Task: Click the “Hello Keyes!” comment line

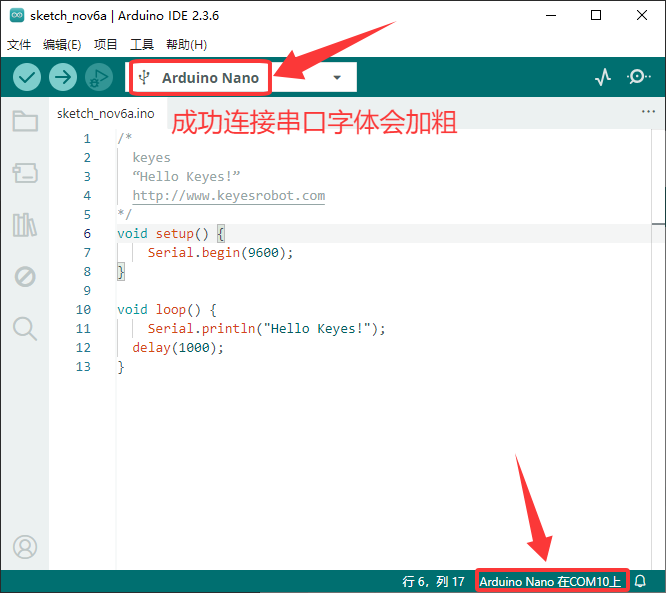Action: 186,177
